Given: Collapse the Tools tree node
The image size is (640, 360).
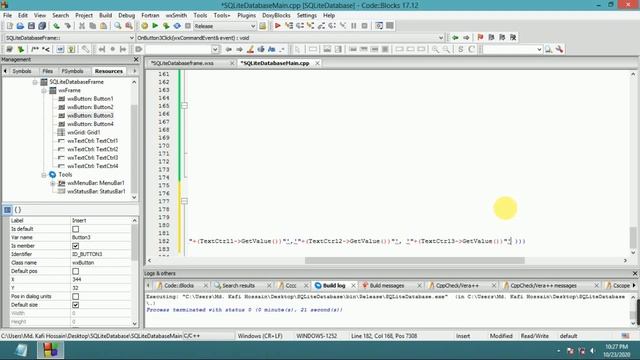Looking at the screenshot, I should coord(44,175).
